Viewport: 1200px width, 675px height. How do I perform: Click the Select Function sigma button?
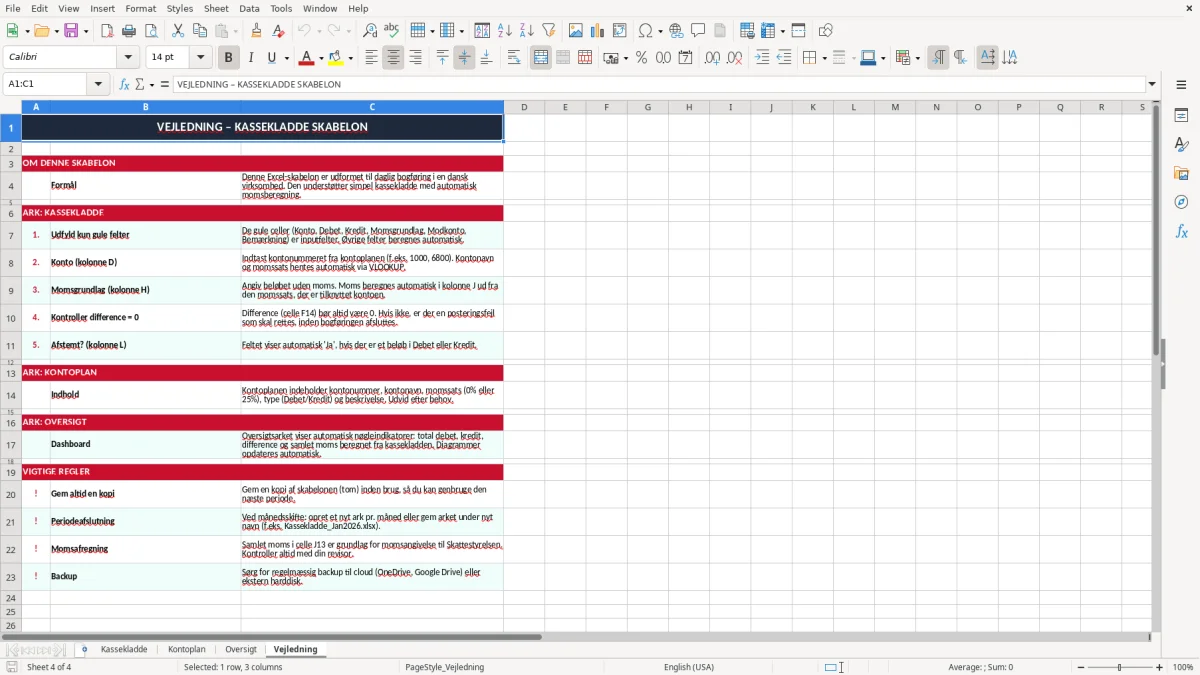[139, 84]
